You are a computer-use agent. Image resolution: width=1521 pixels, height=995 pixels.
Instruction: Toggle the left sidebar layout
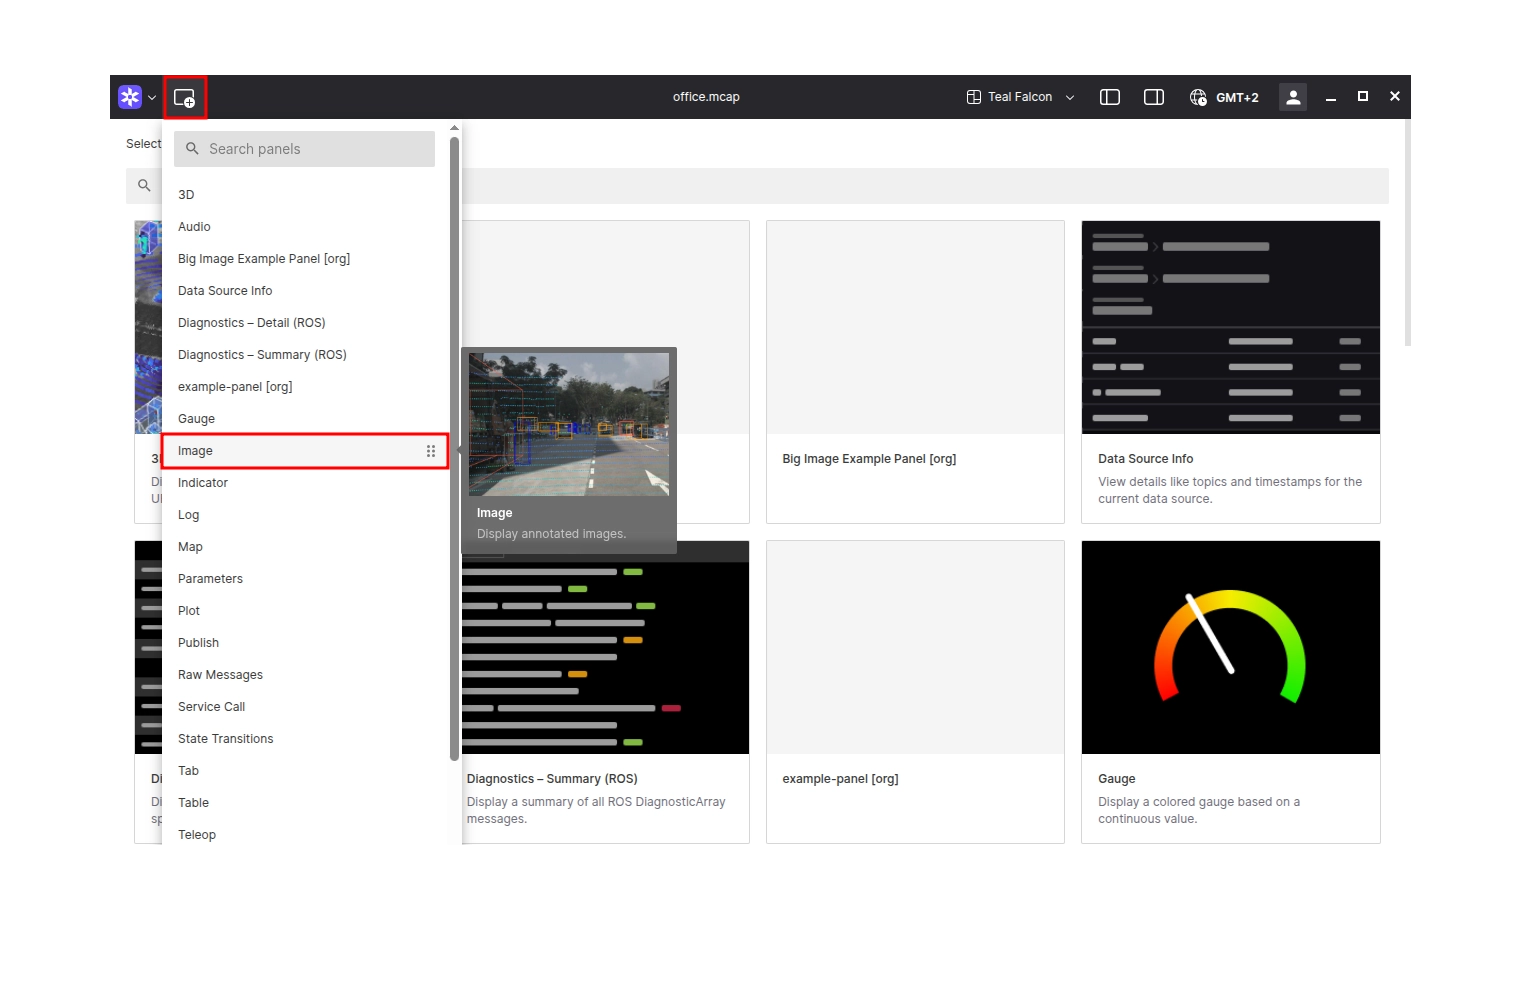[x=1110, y=96]
